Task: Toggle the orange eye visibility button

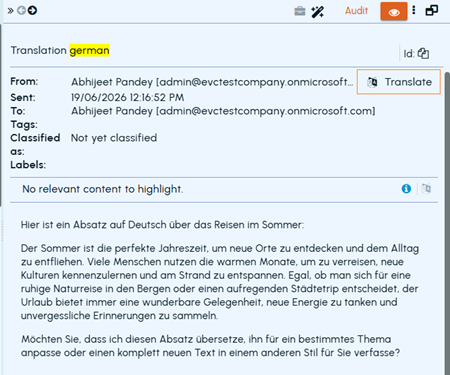Action: pos(394,11)
